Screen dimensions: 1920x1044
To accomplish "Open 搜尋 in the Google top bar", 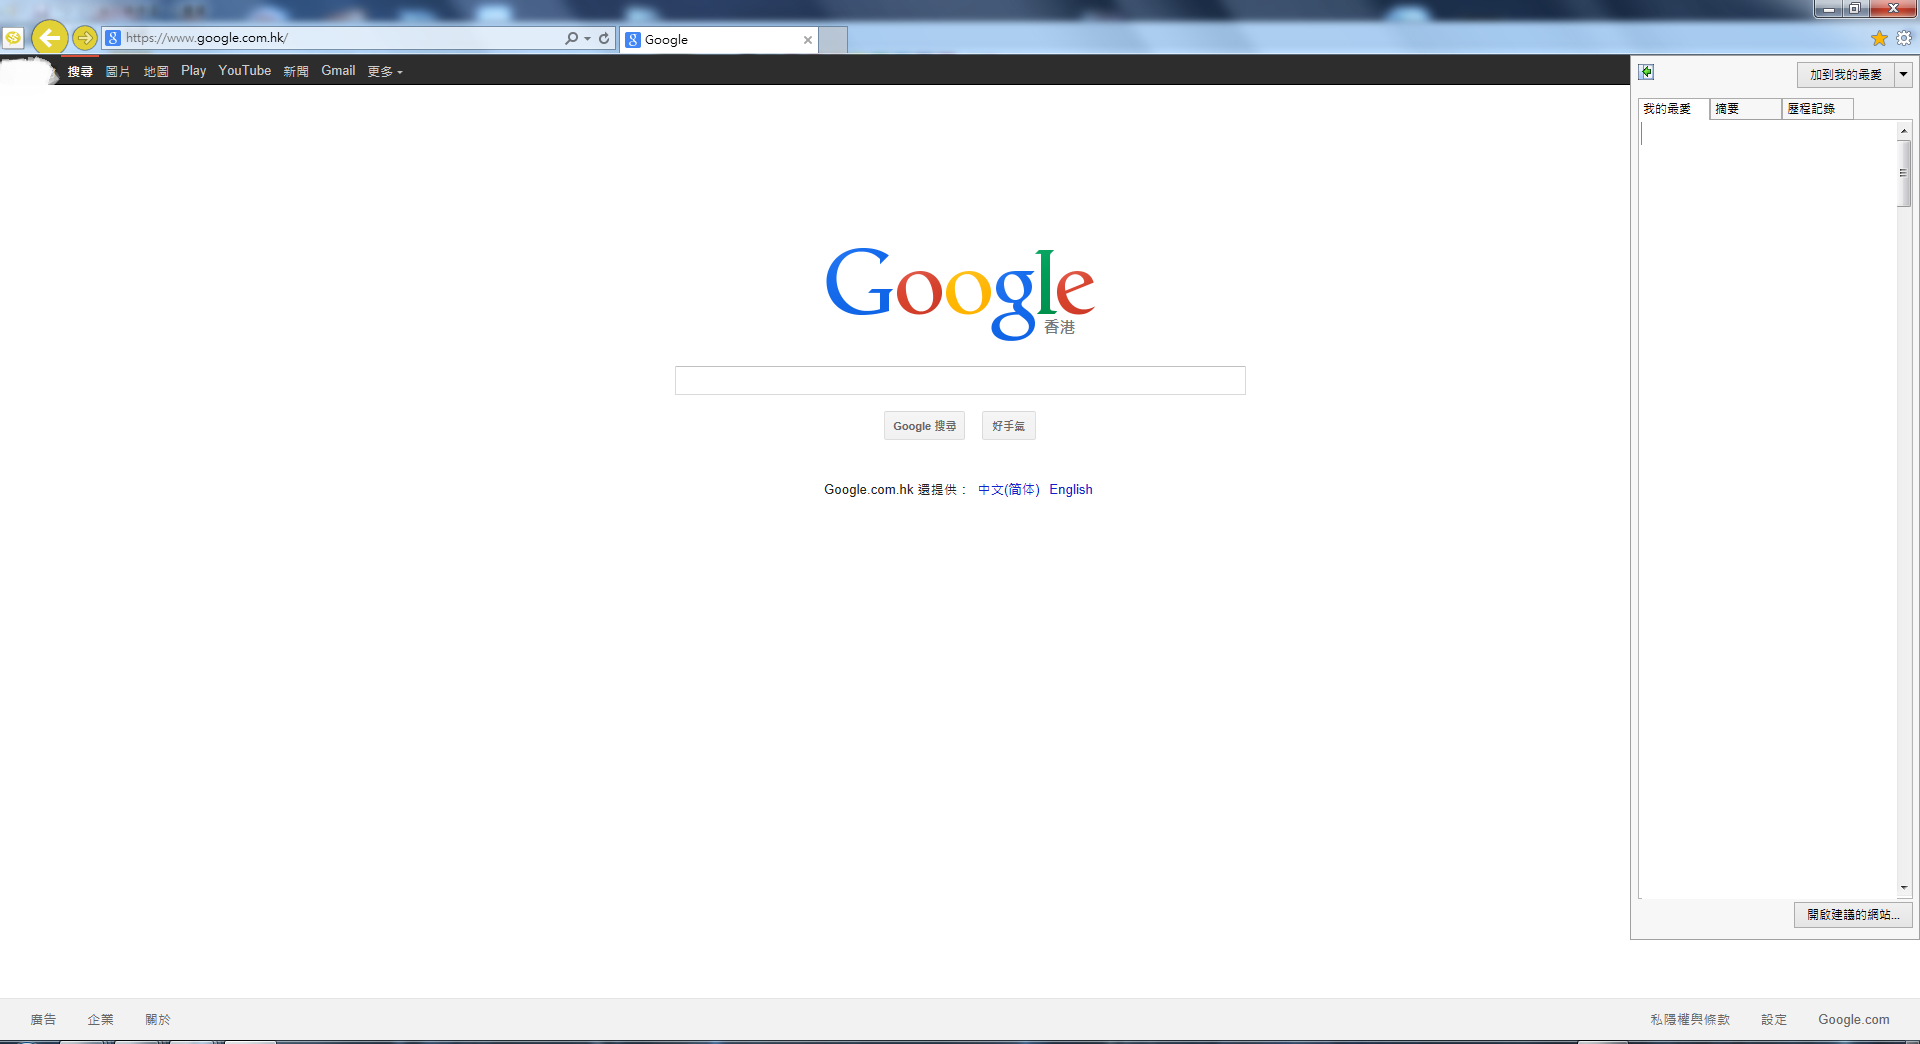I will click(80, 71).
